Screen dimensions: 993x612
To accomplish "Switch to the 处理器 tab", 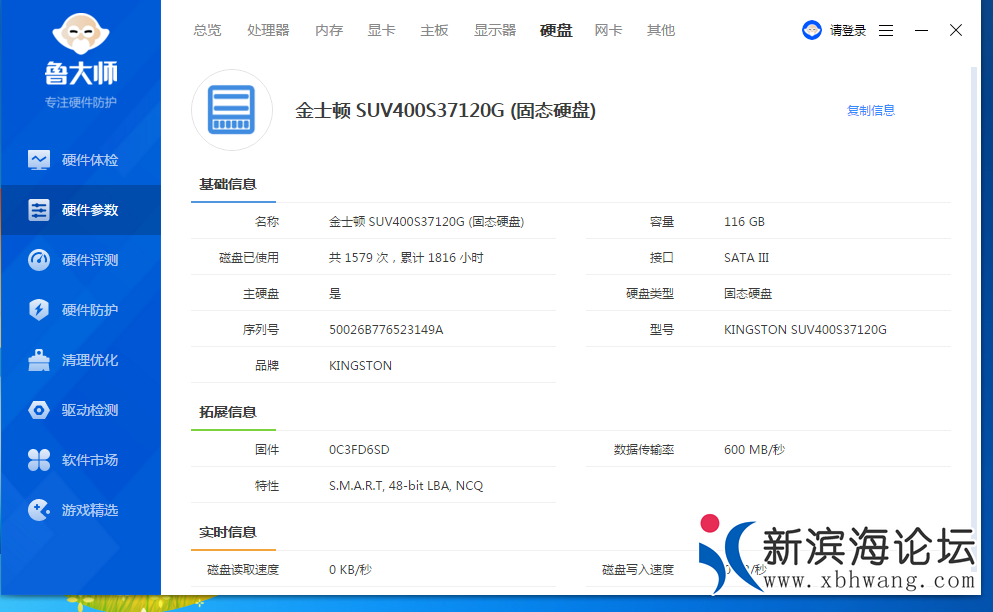I will [268, 30].
